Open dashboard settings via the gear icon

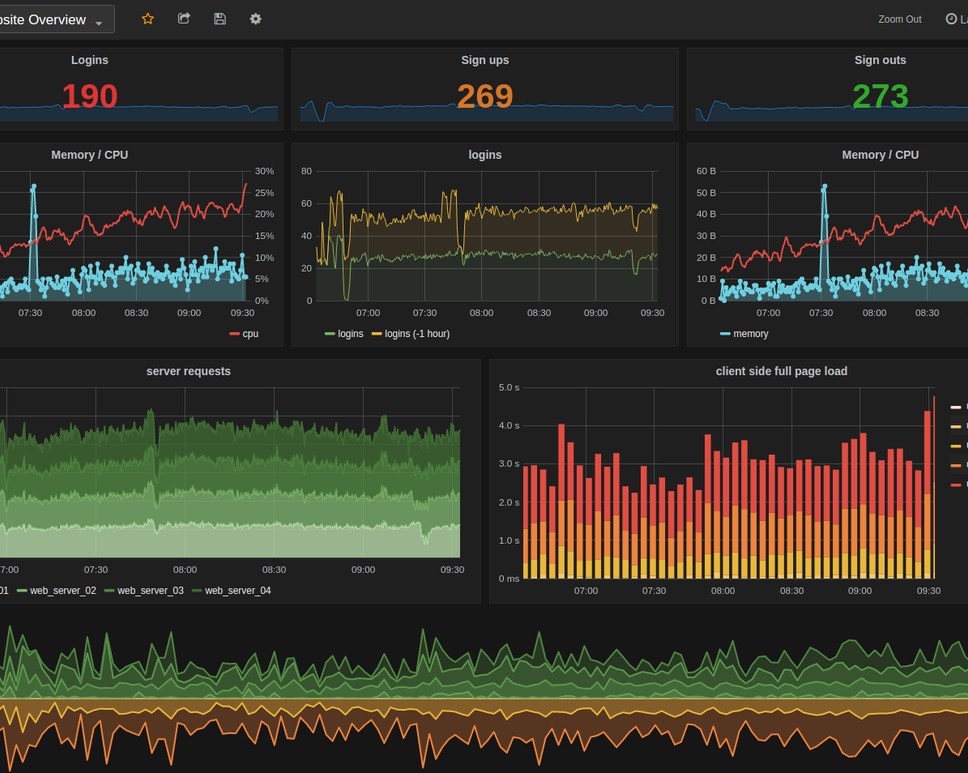click(256, 19)
